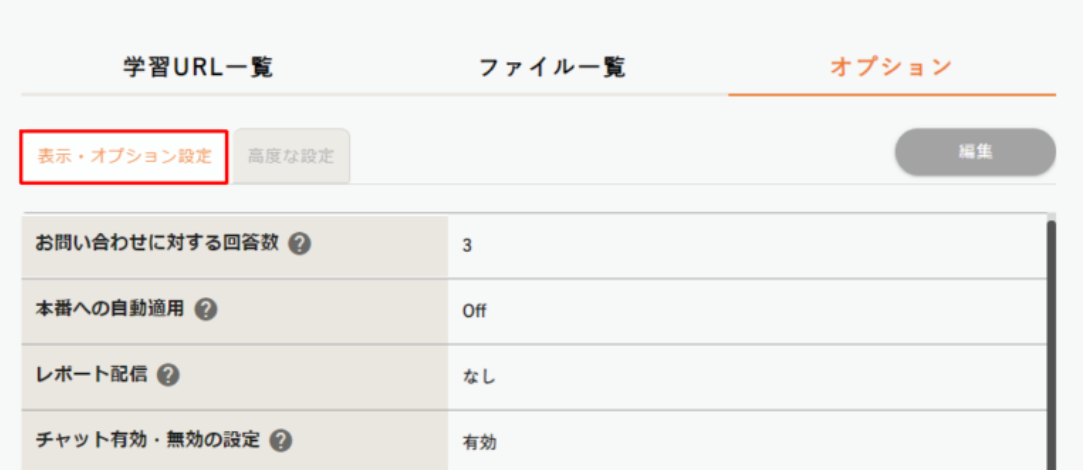Select the オプション tab

(891, 67)
